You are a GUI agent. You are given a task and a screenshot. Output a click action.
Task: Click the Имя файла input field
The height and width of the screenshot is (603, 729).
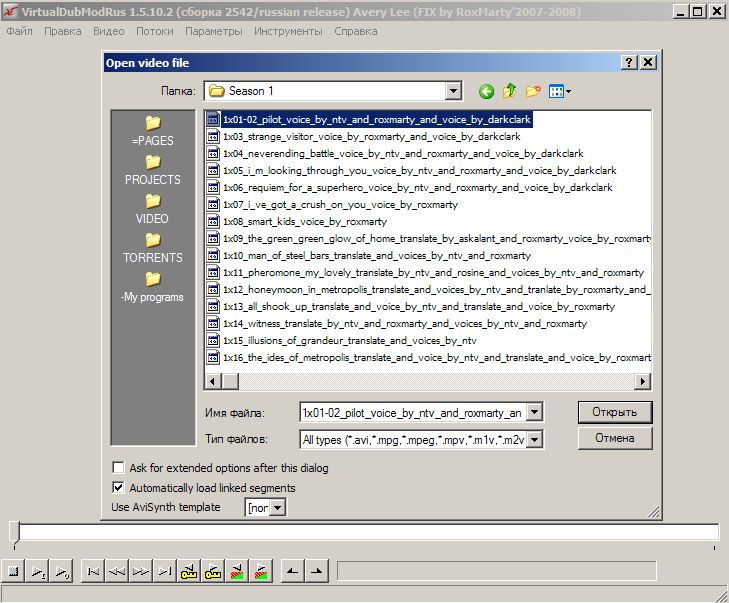point(413,412)
